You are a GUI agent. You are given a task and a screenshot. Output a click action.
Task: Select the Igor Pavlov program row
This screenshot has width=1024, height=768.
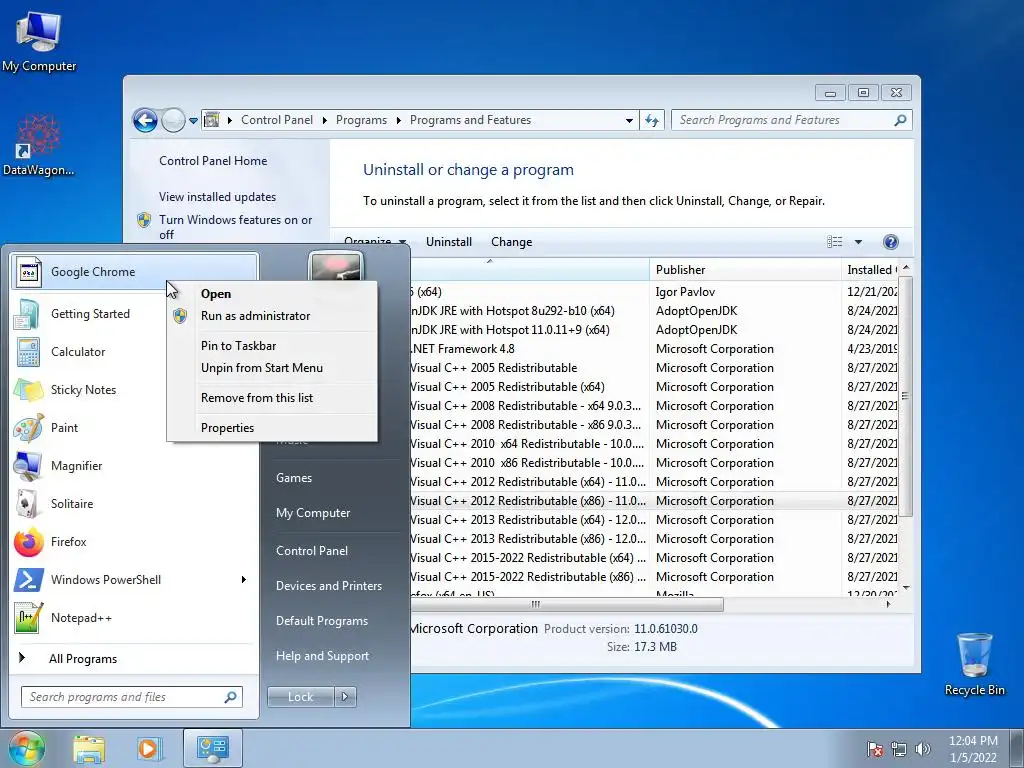click(653, 293)
